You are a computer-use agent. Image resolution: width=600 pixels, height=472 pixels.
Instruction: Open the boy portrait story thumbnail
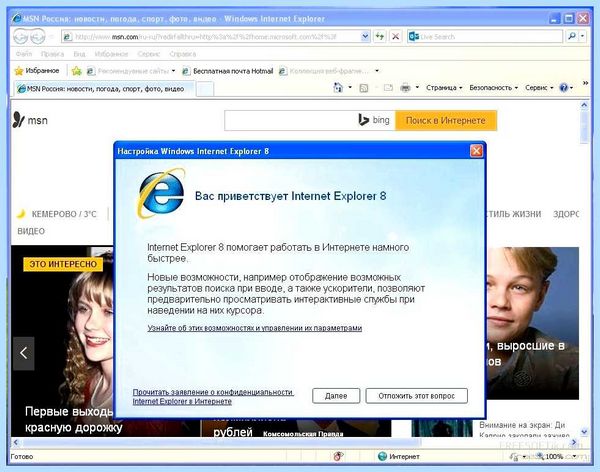[x=533, y=323]
